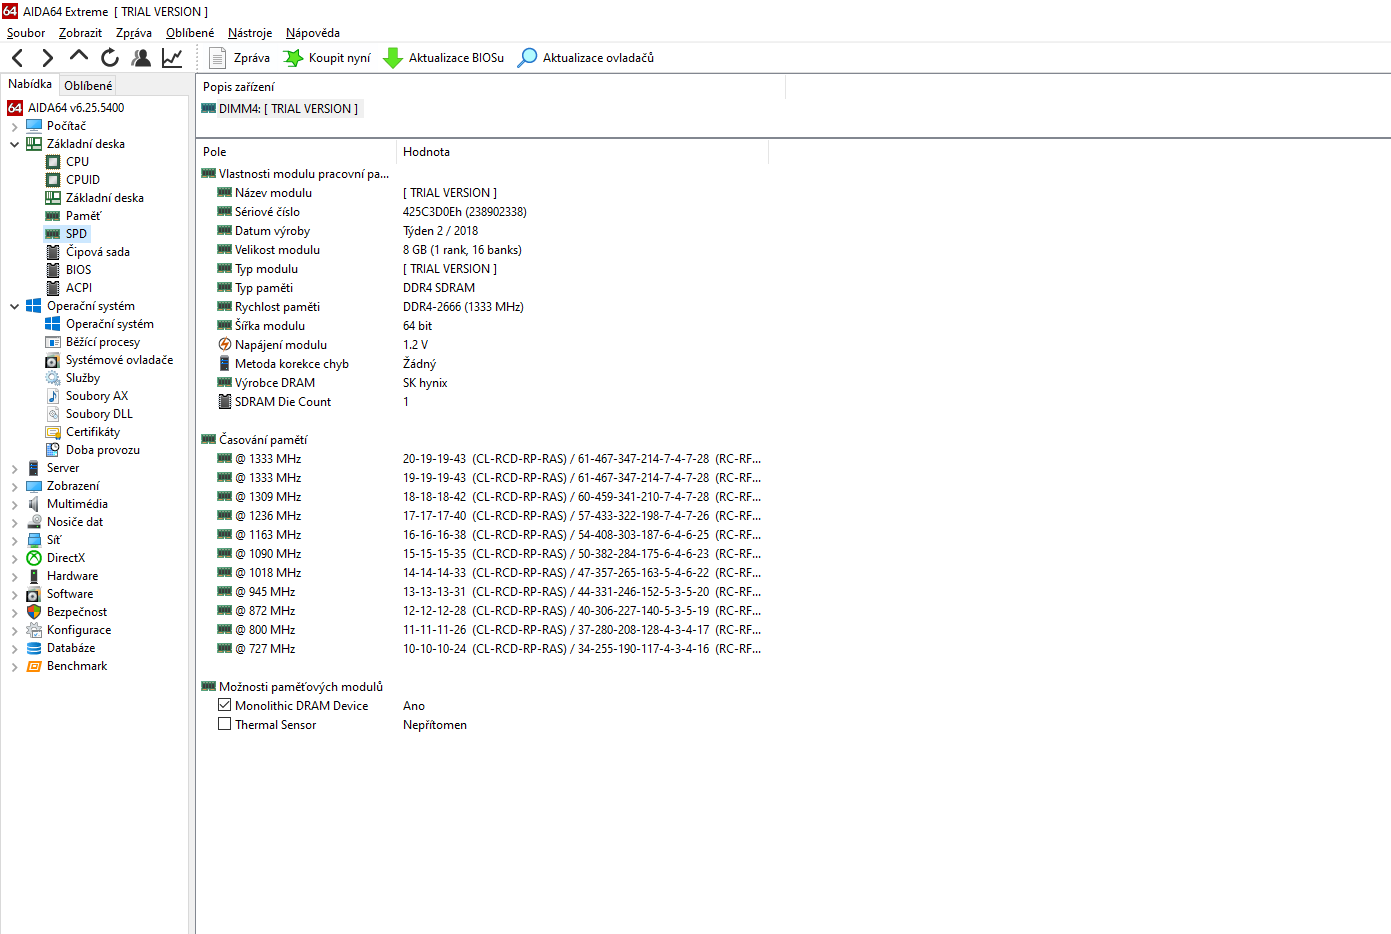
Task: Go forward using the right arrow
Action: tap(47, 58)
